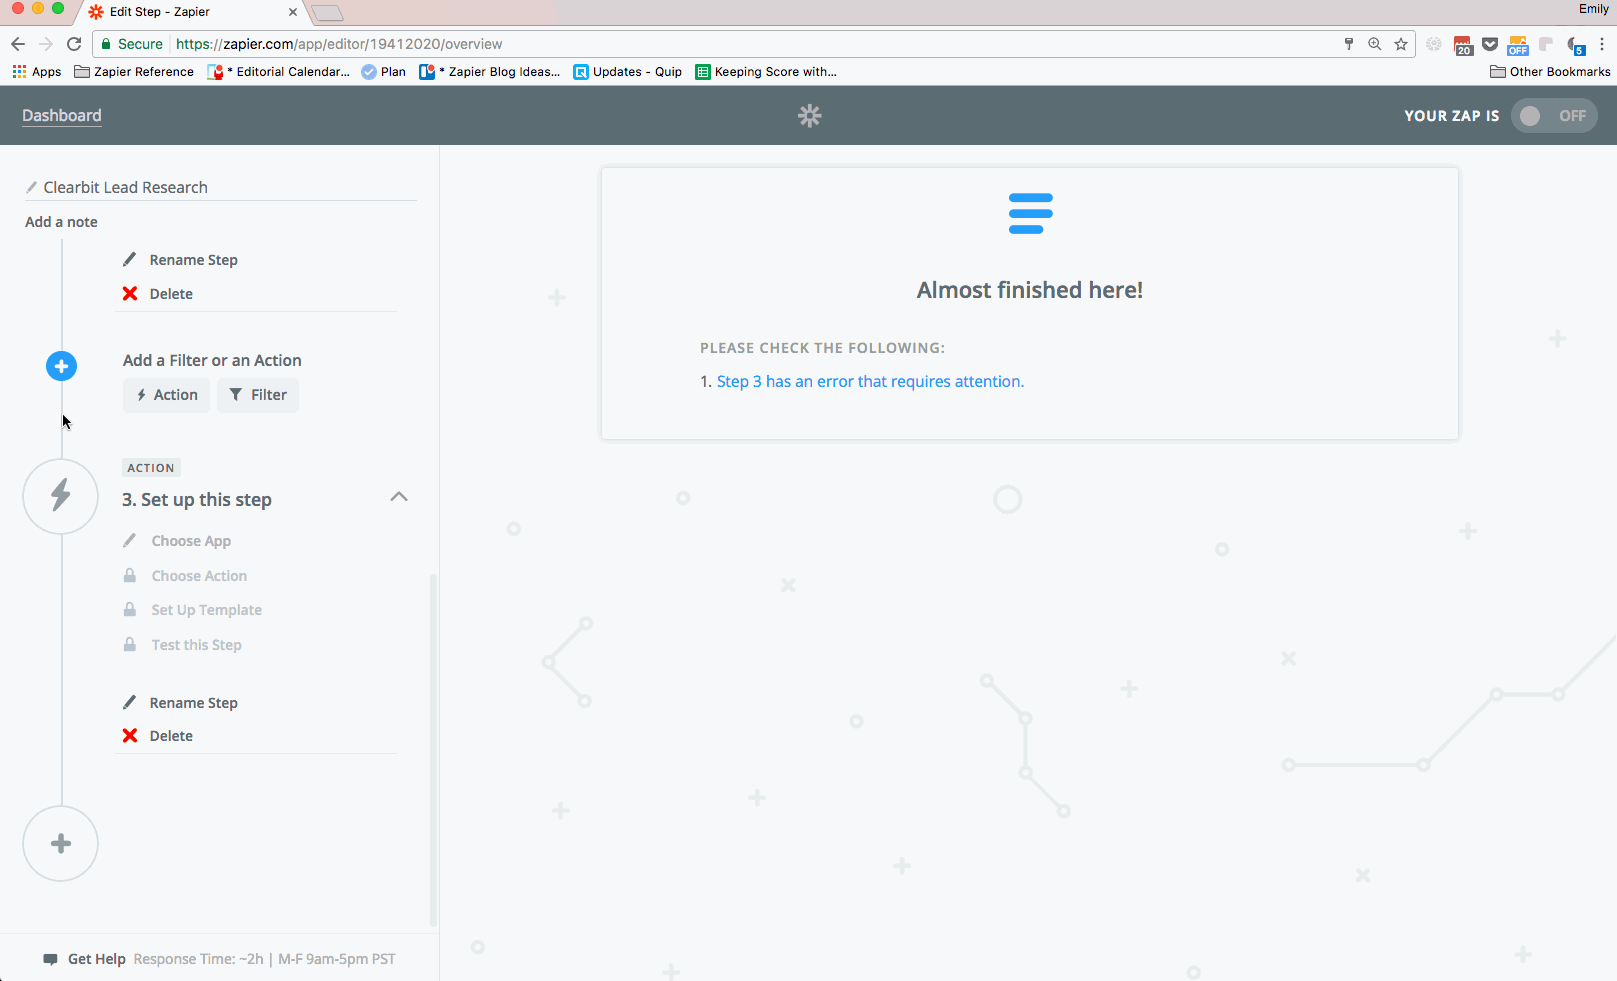Open the Zapier Blog Ideas bookmark
Viewport: 1617px width, 981px height.
tap(490, 72)
